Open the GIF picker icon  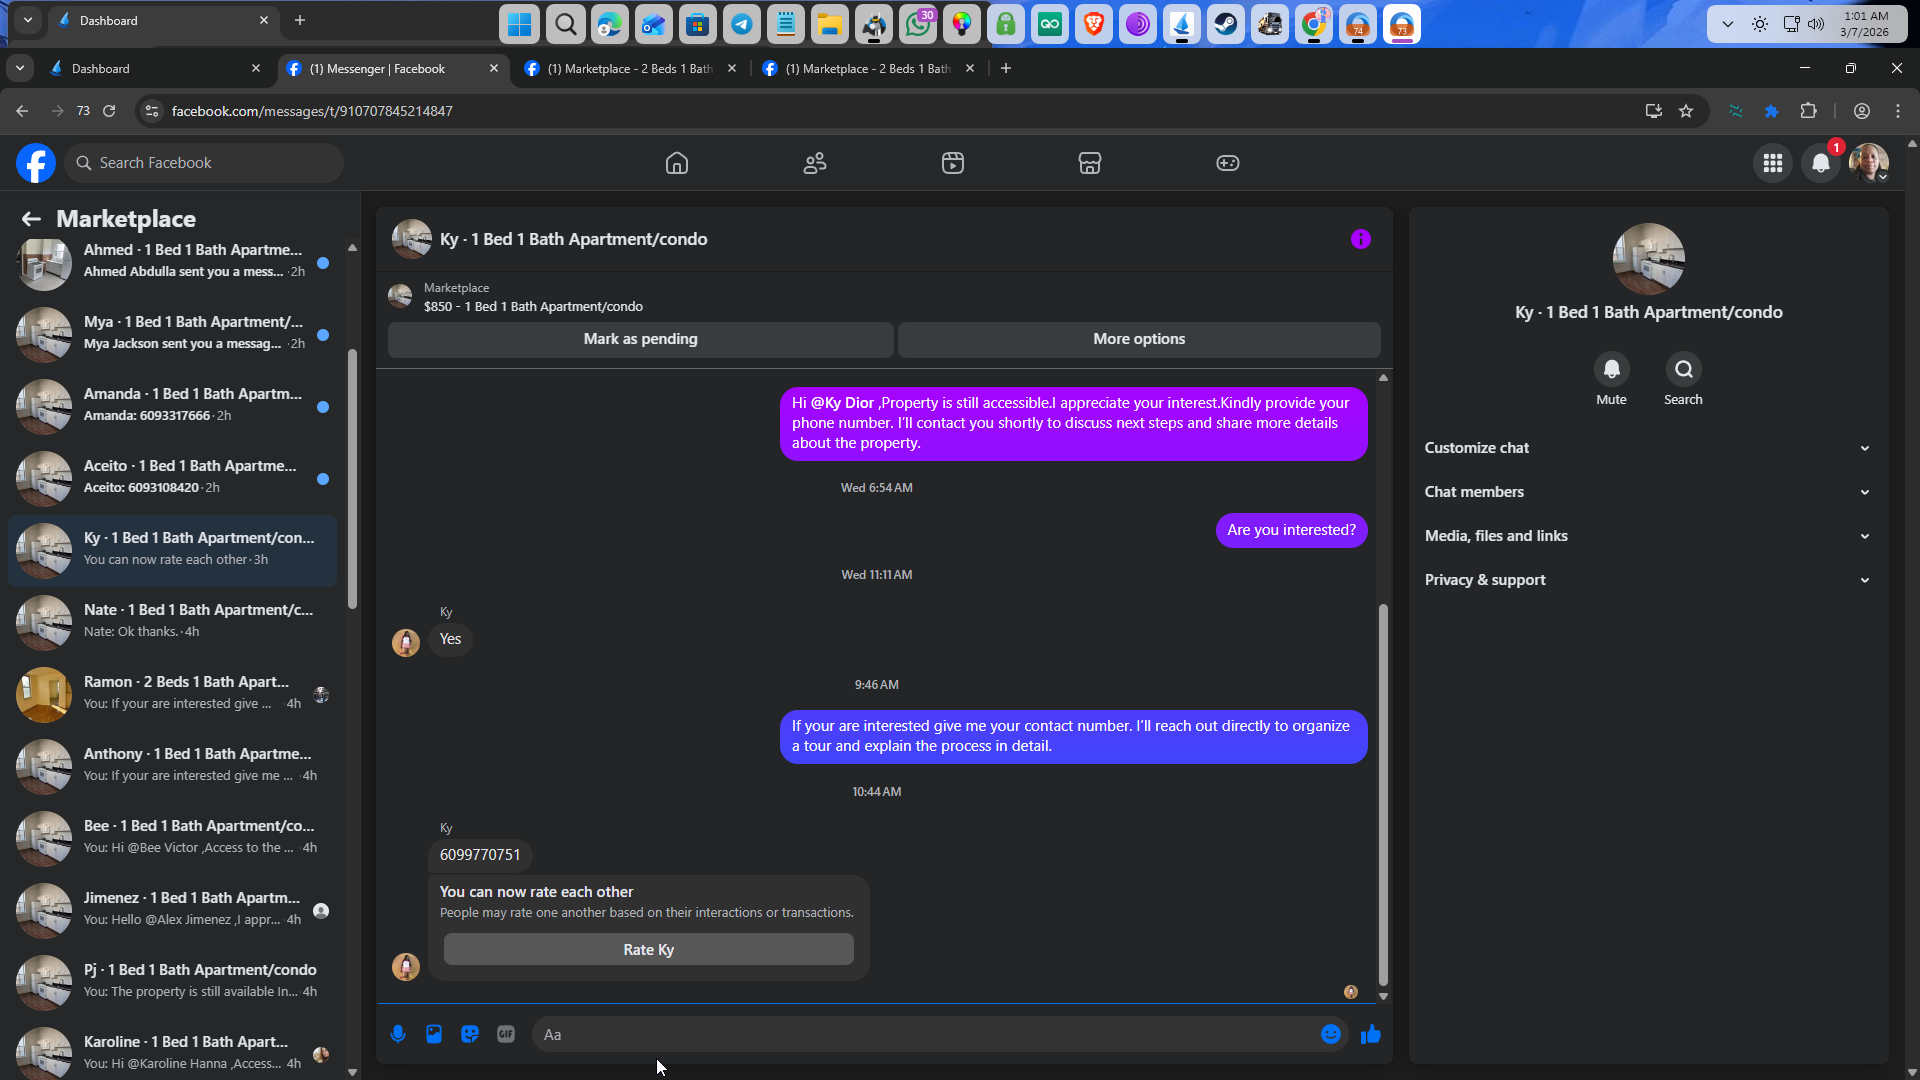[506, 1034]
